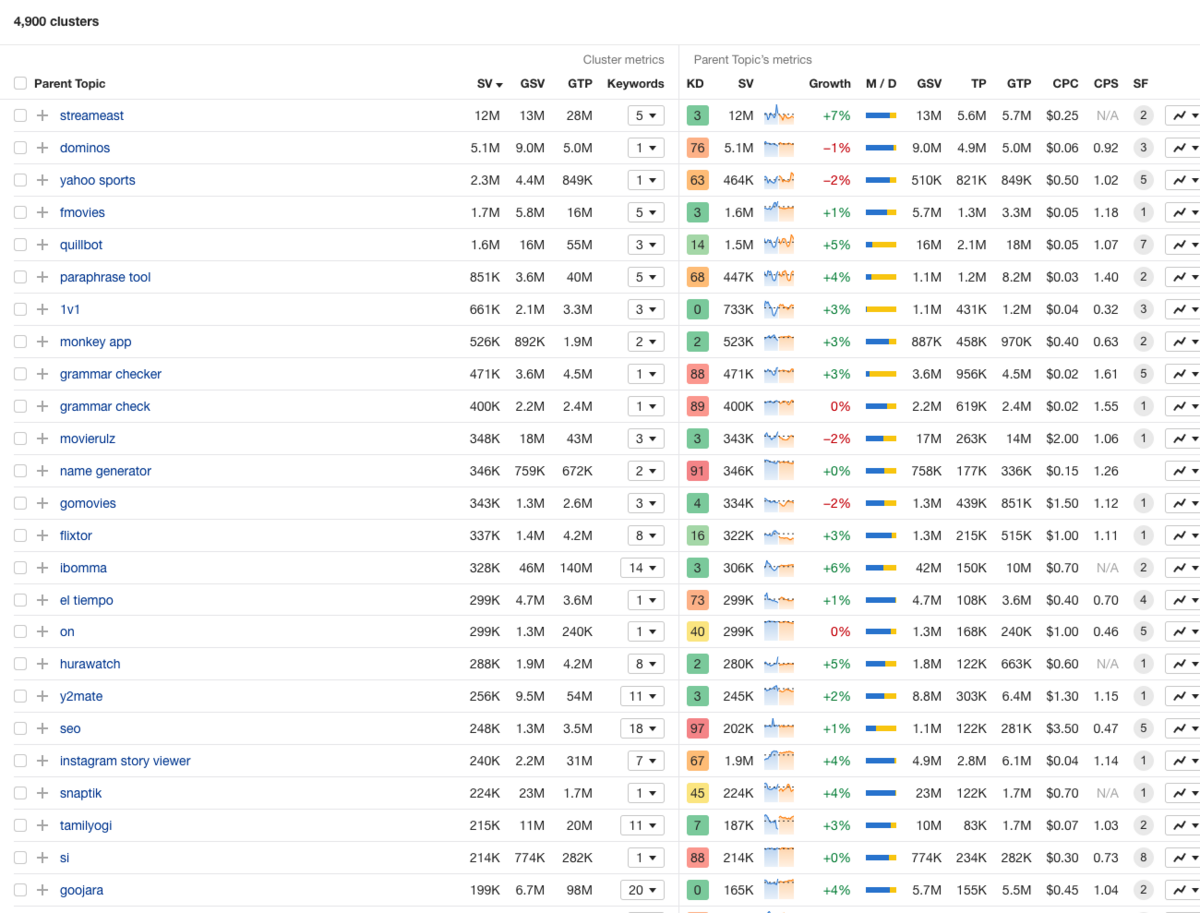Open the instagram story viewer link
Viewport: 1200px width, 913px height.
tap(125, 761)
